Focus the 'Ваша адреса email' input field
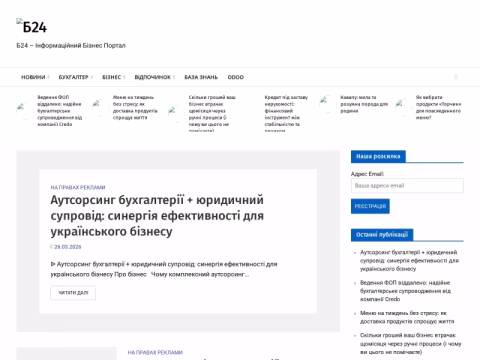Image resolution: width=480 pixels, height=360 pixels. [407, 186]
